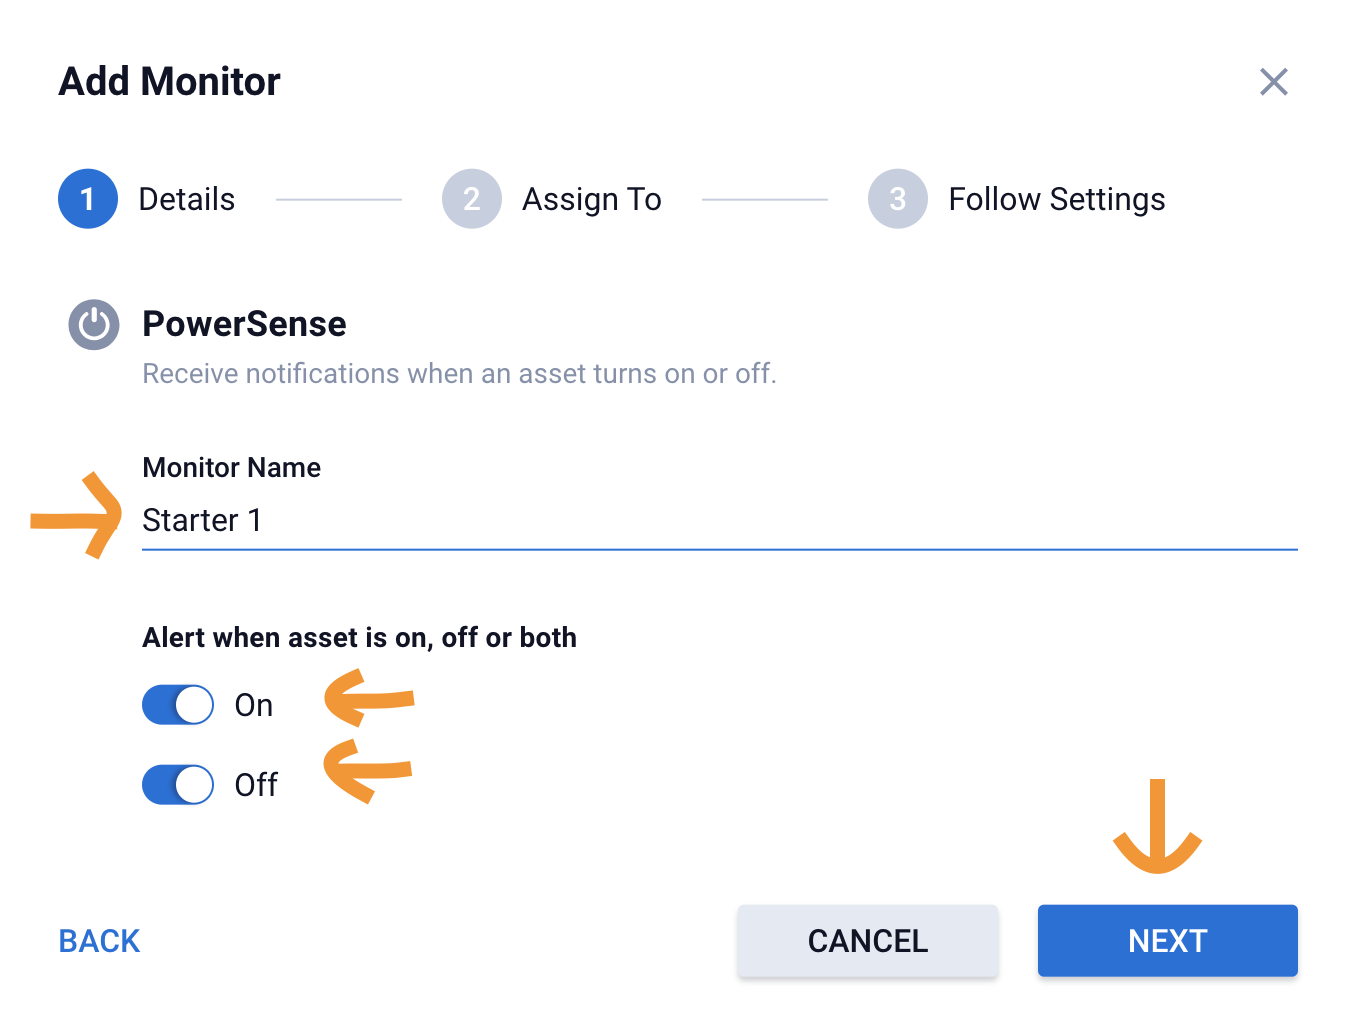This screenshot has width=1354, height=1030.
Task: Click the step 1 circle icon
Action: coord(88,199)
